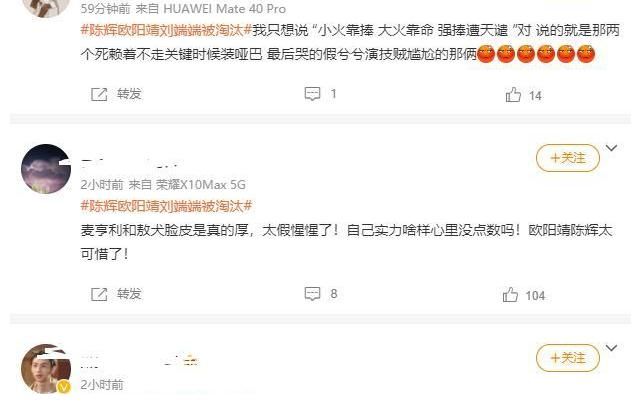Click repost icon on the 104-likes post
641x414 pixels.
(99, 294)
